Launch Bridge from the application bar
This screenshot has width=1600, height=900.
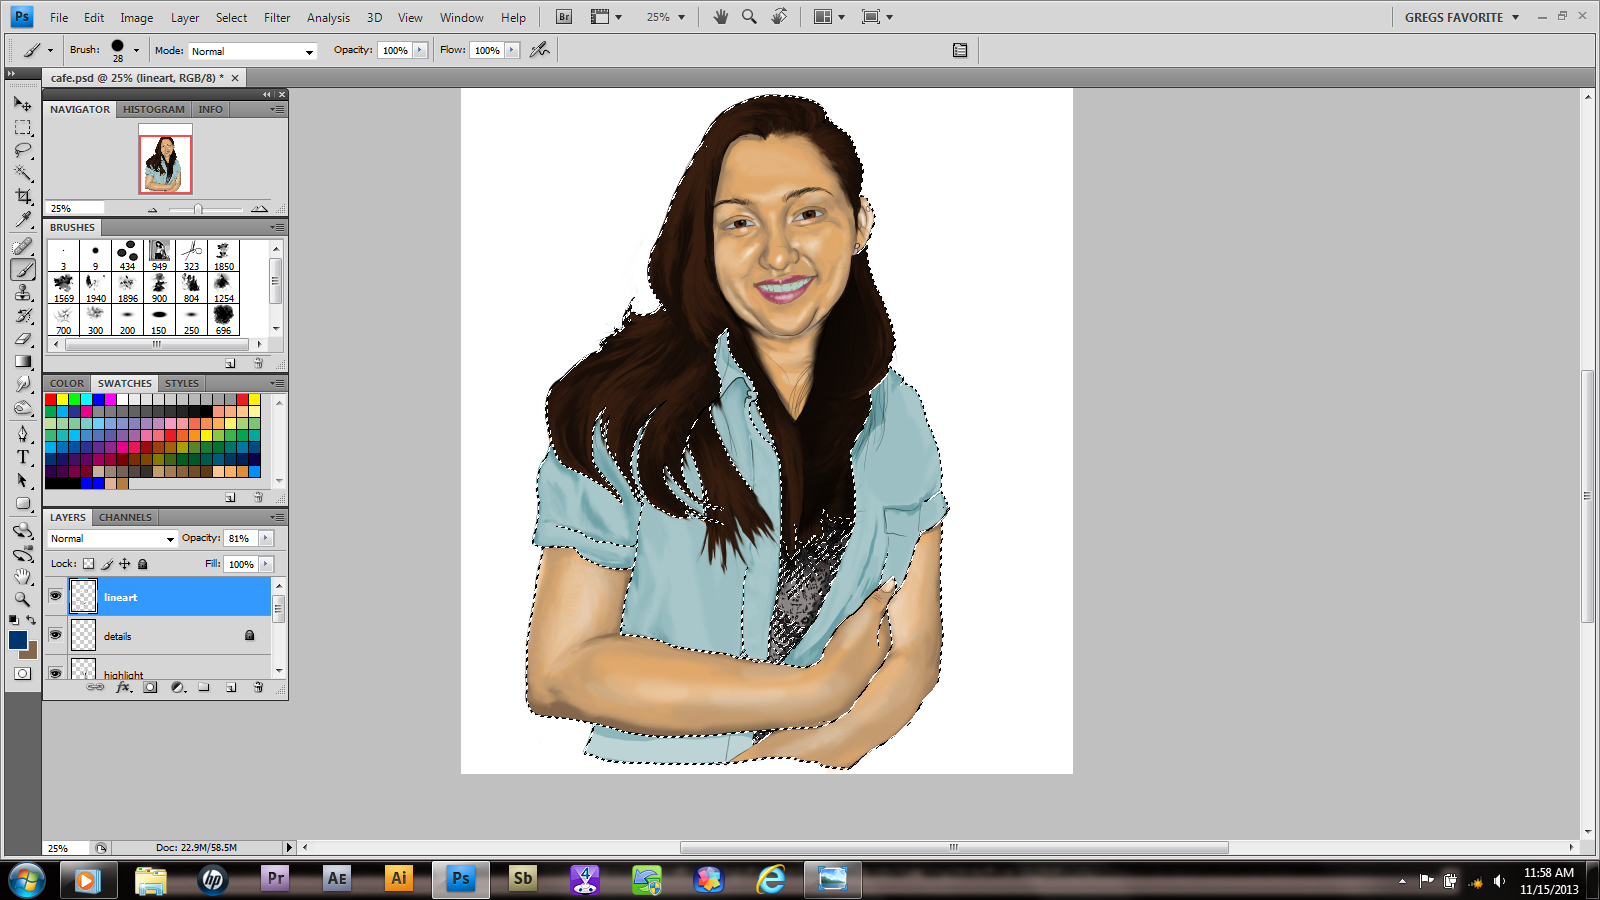564,17
